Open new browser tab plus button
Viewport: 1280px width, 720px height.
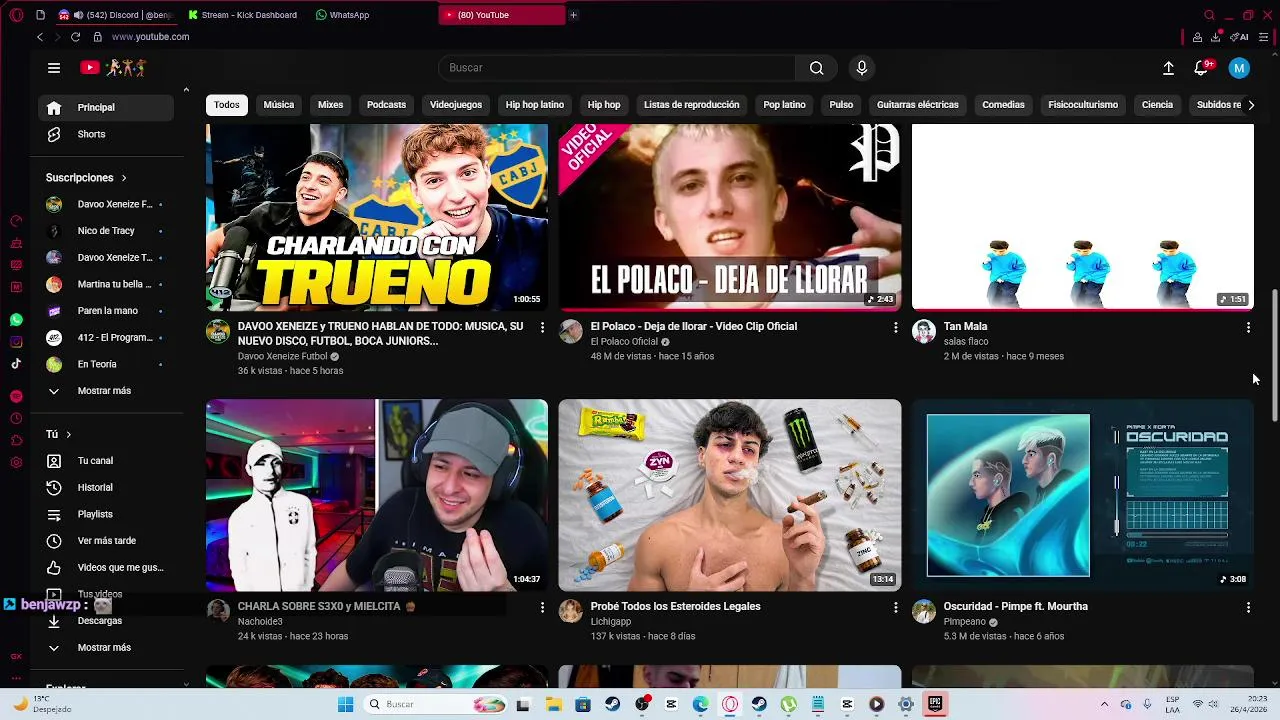(573, 15)
